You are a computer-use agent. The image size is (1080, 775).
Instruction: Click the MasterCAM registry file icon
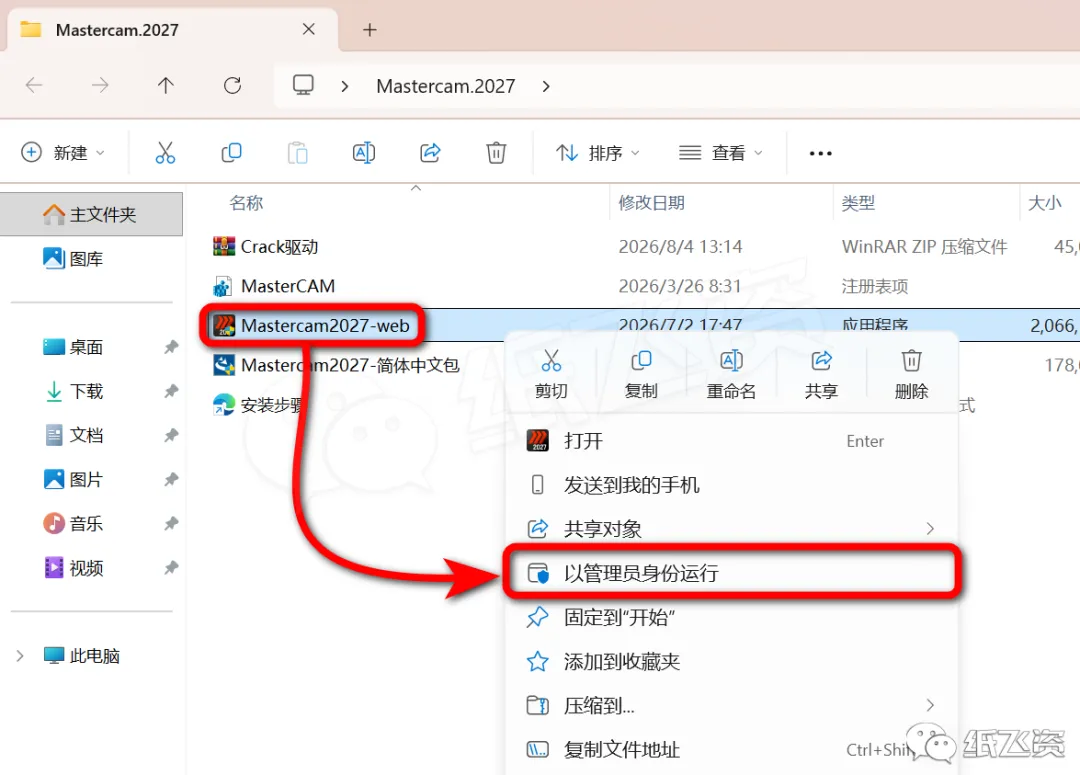tap(222, 286)
